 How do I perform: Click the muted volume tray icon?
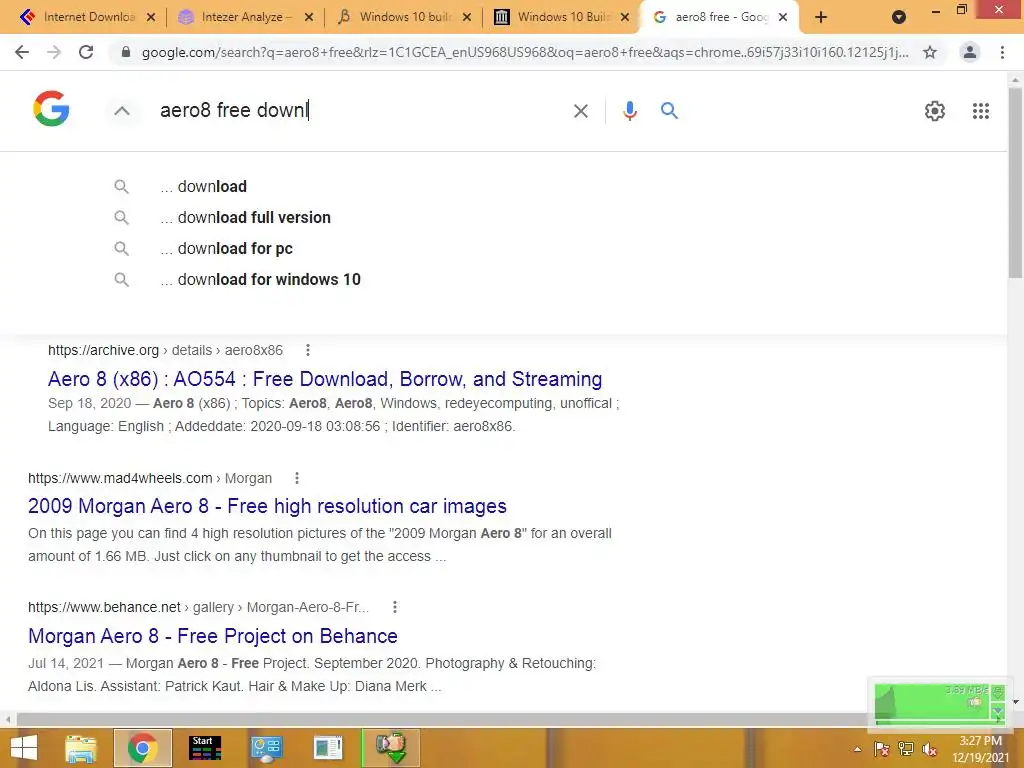tap(929, 749)
